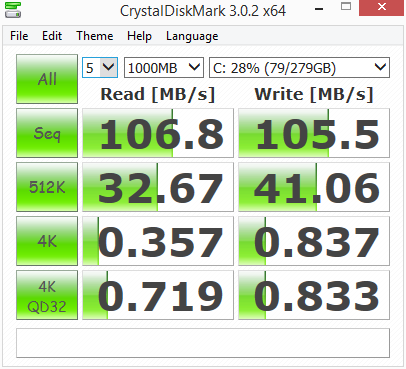Image resolution: width=406 pixels, height=369 pixels.
Task: Click the 512K write result 41.06
Action: 314,187
